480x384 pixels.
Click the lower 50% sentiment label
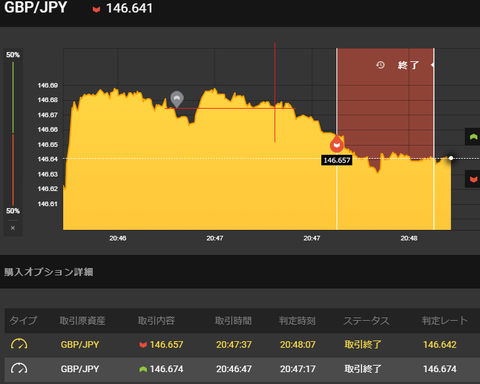pos(13,211)
